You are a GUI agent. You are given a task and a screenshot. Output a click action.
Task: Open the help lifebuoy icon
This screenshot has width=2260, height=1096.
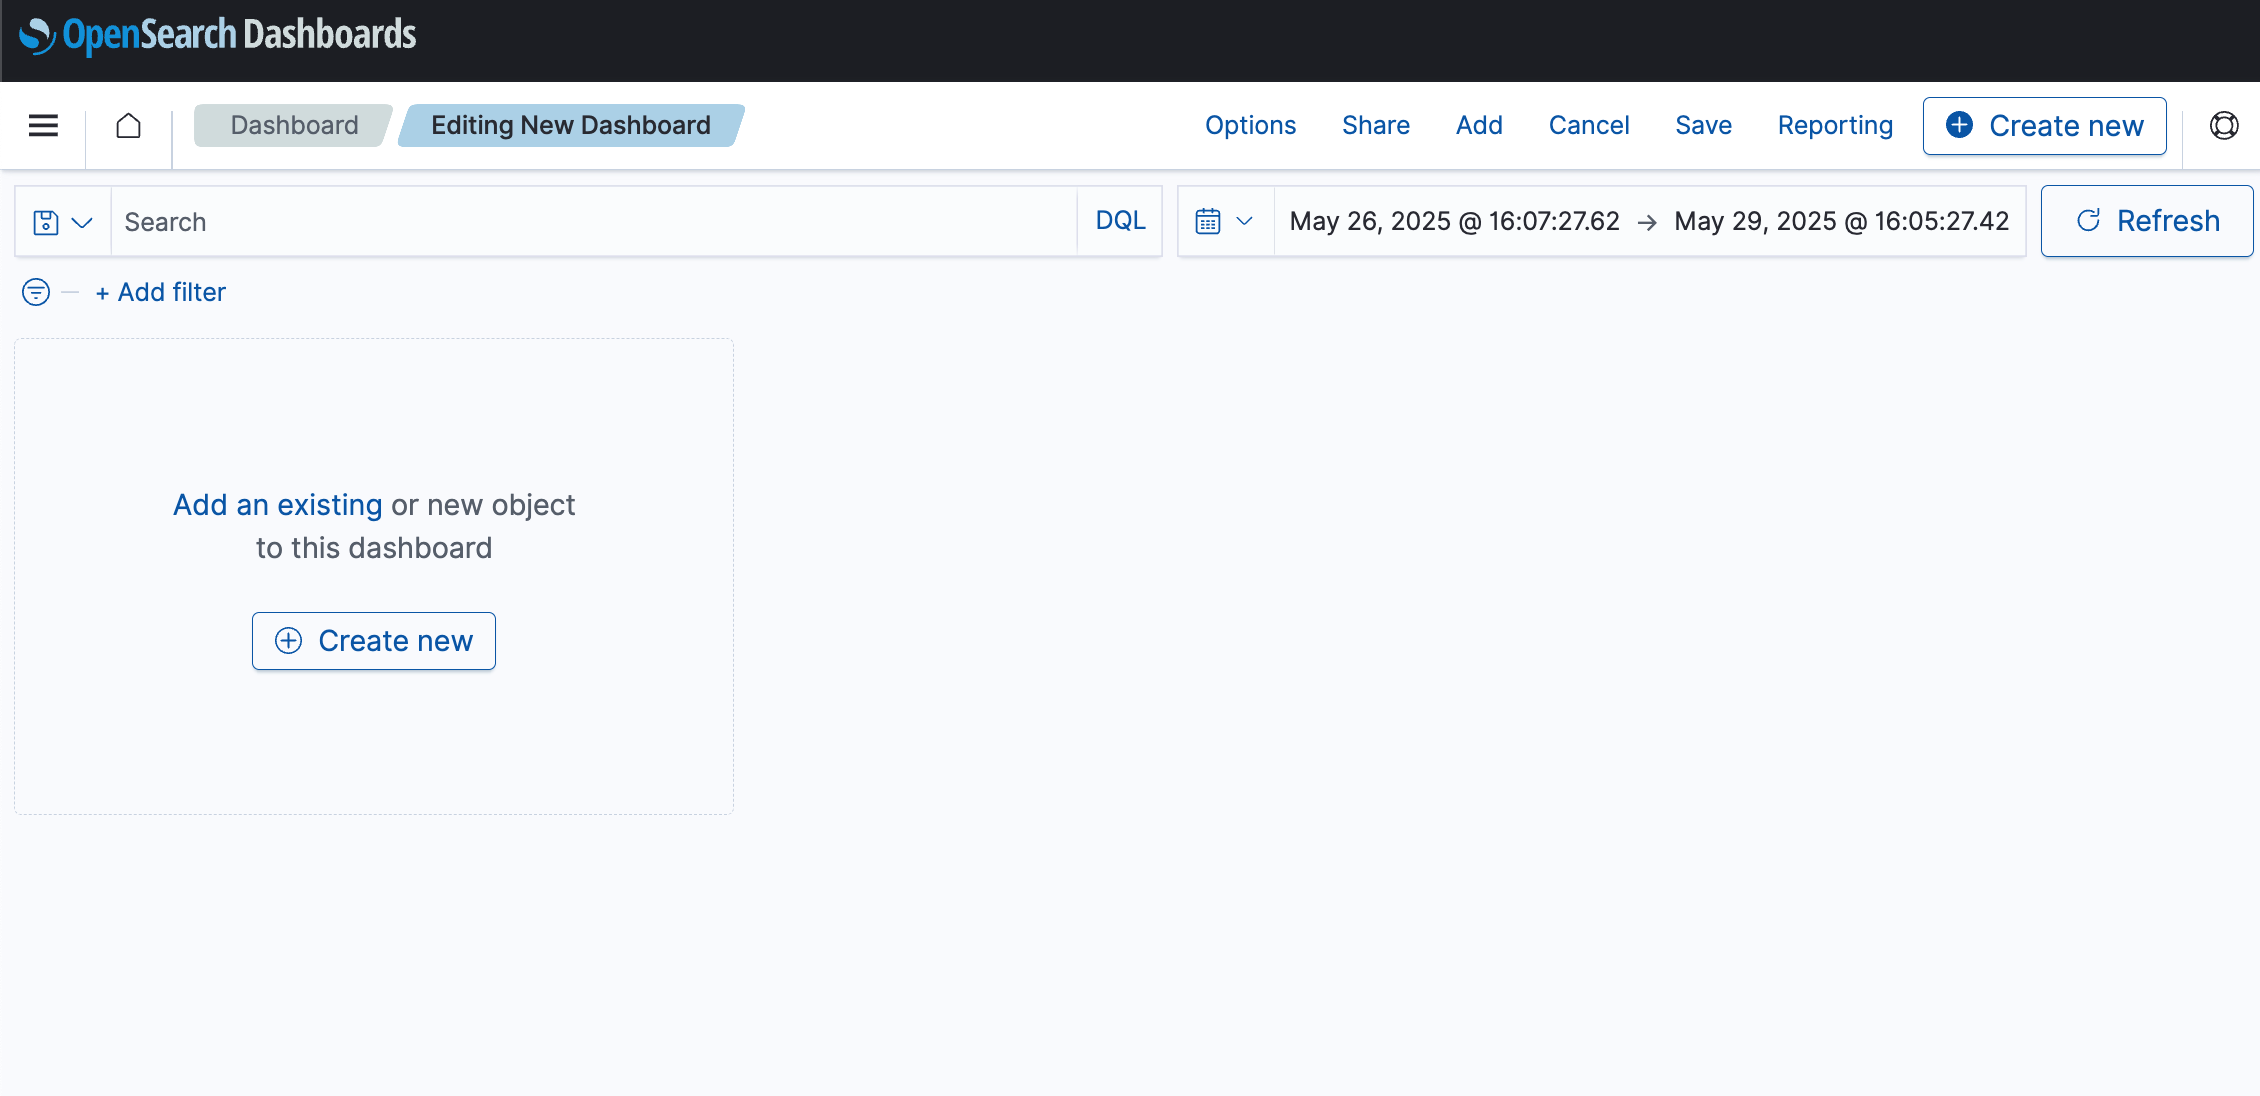pyautogui.click(x=2223, y=125)
